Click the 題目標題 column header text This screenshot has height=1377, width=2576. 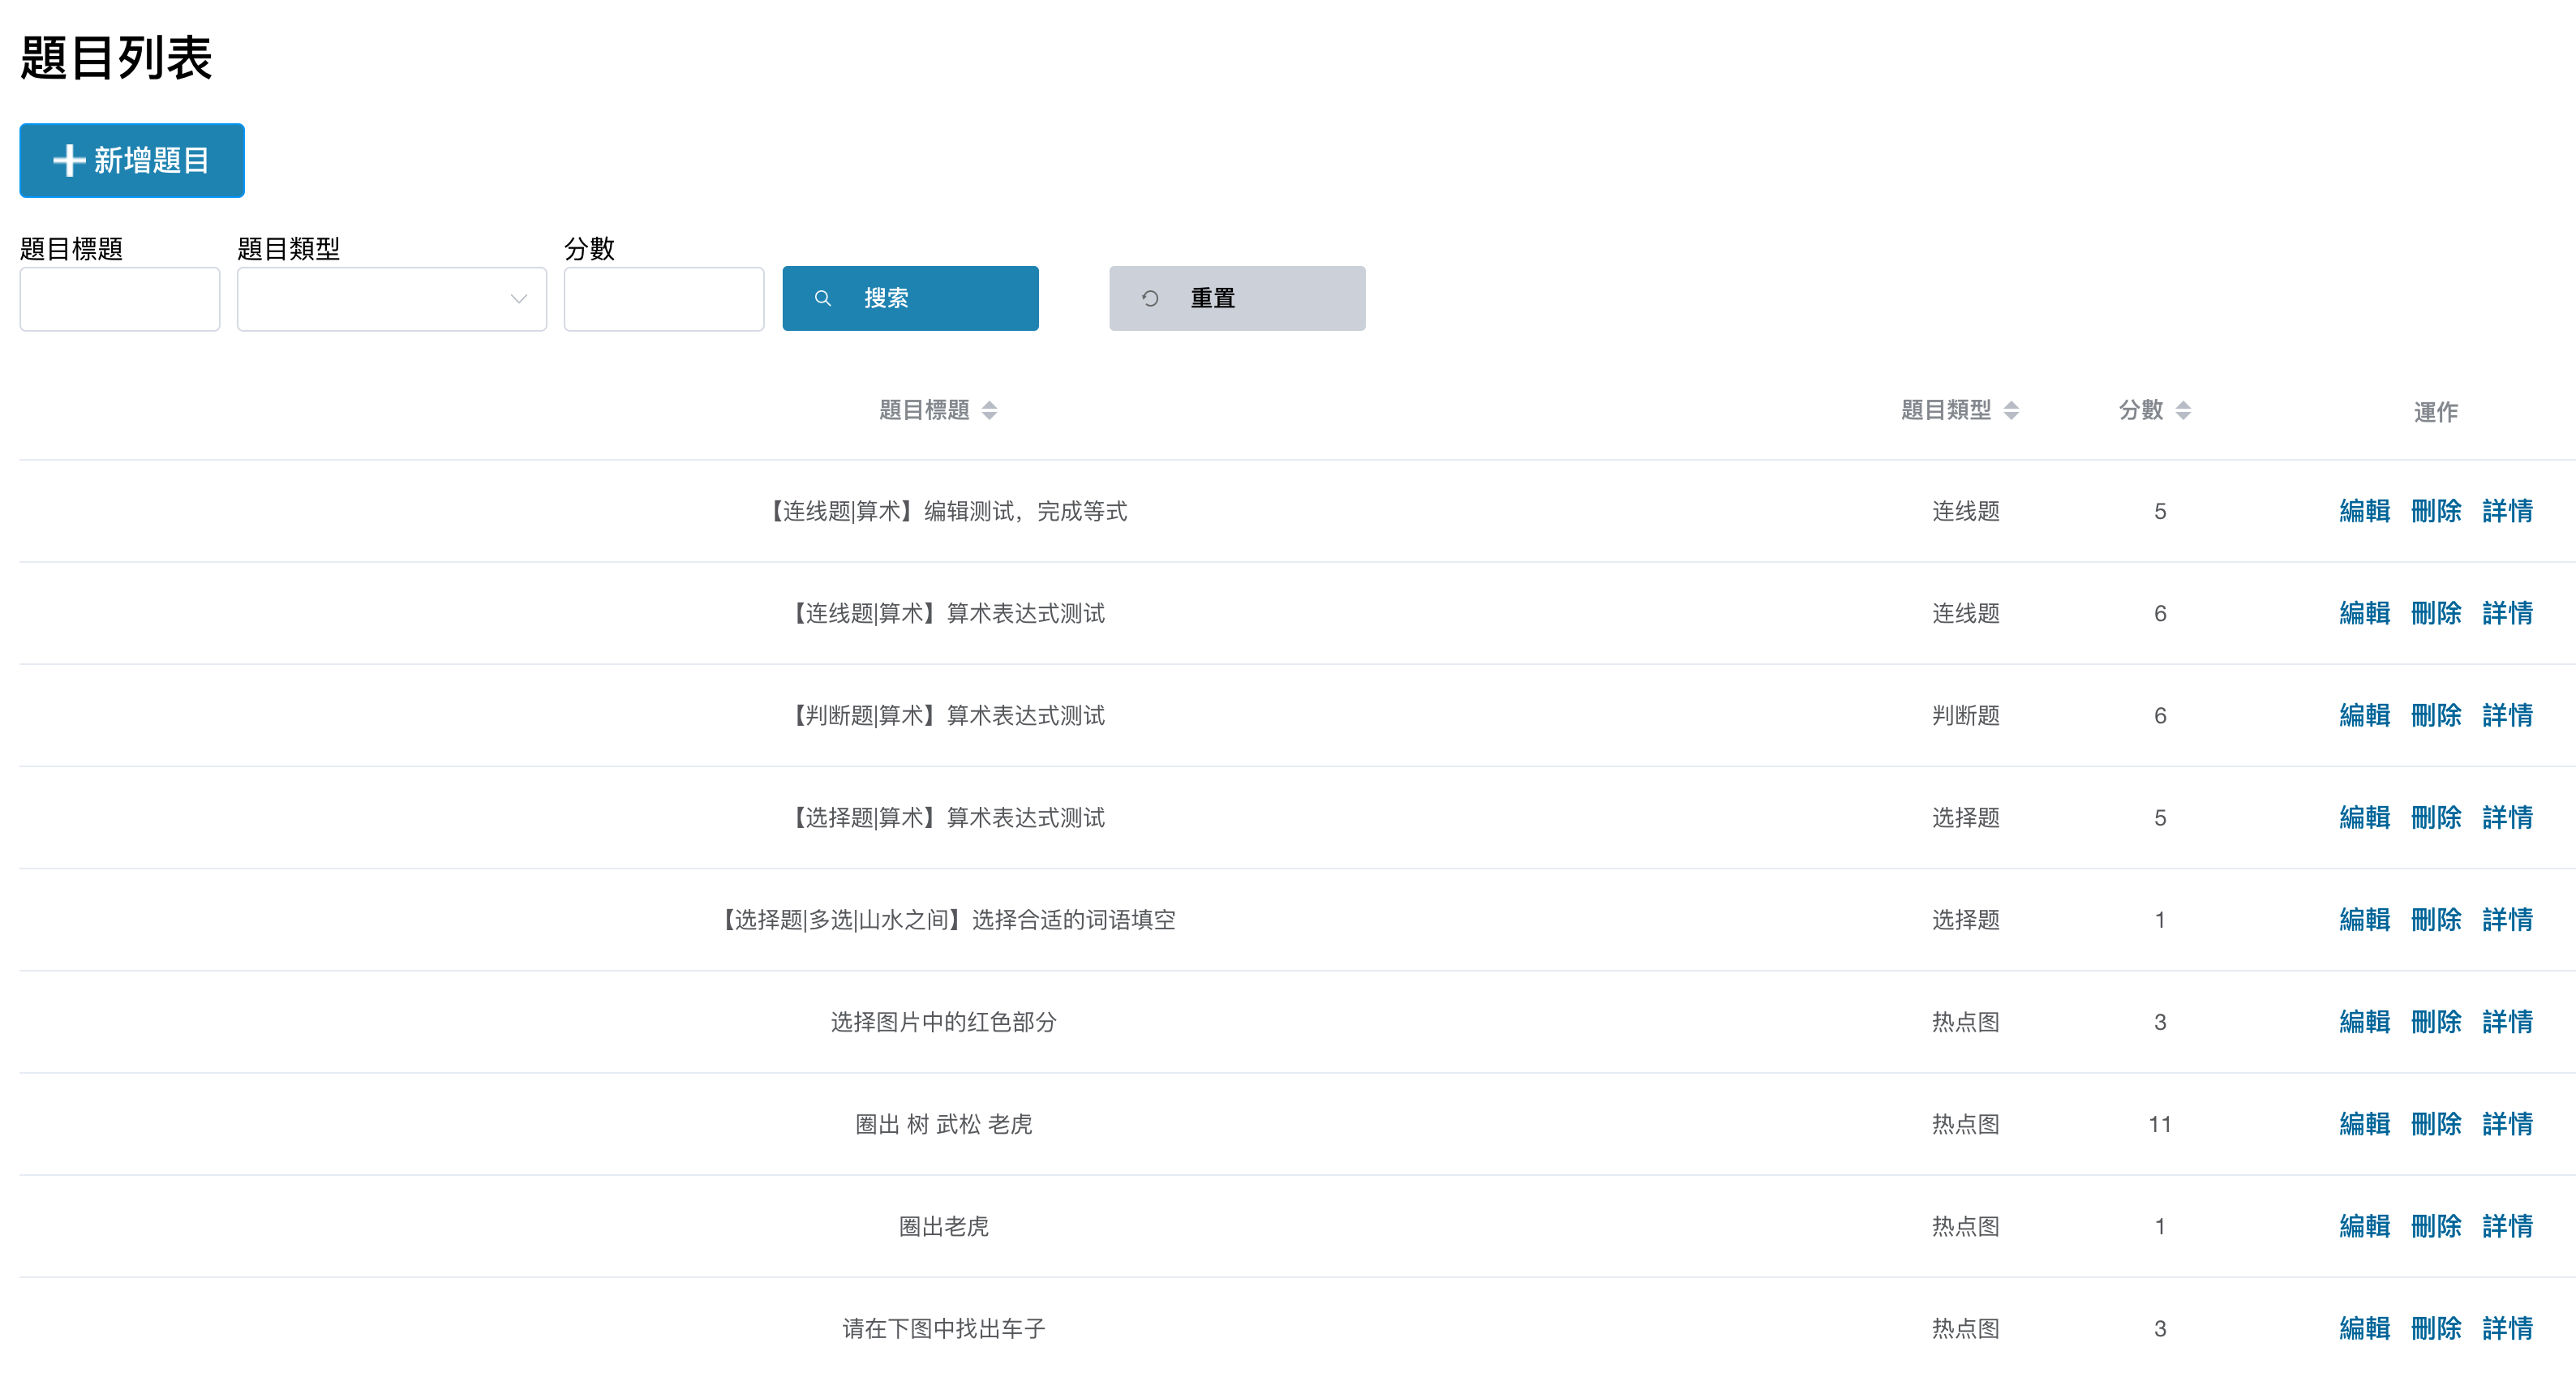click(924, 410)
